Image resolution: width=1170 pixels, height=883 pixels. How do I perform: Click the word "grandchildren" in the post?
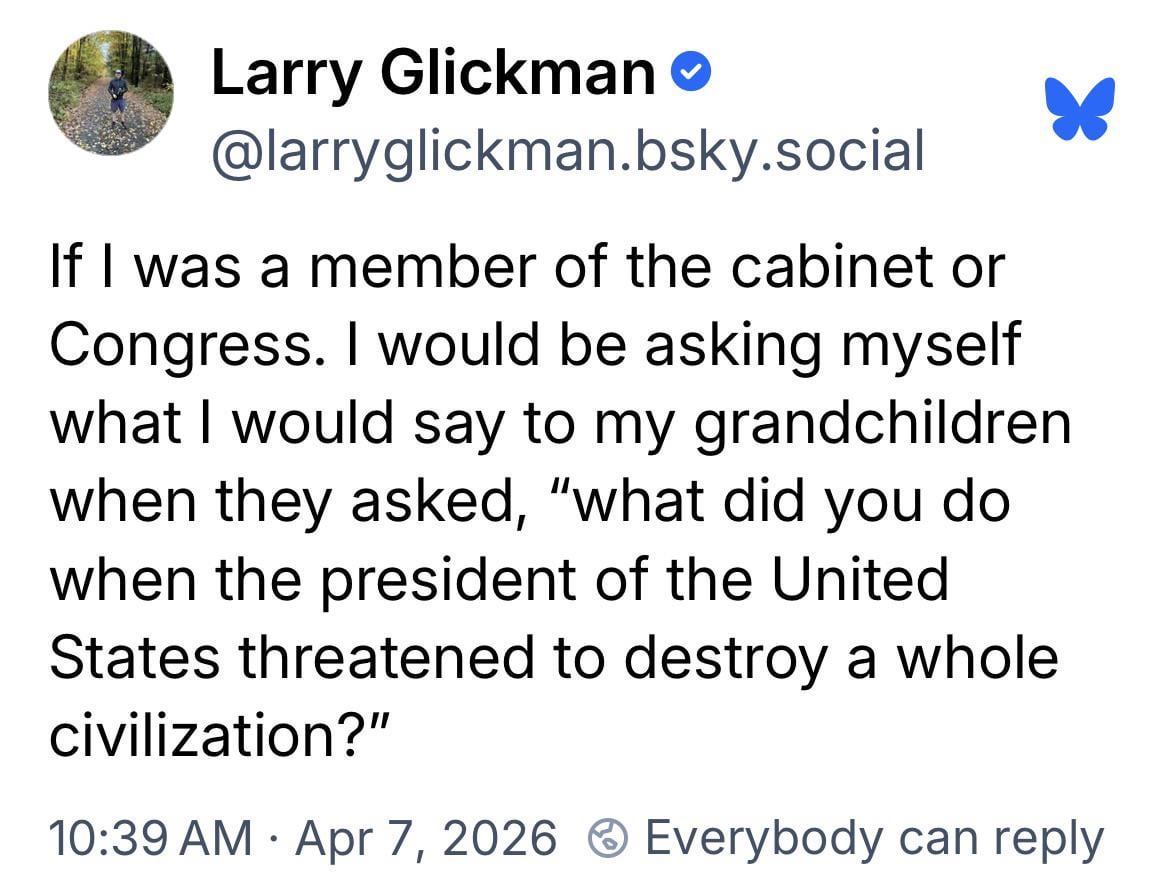click(x=881, y=423)
